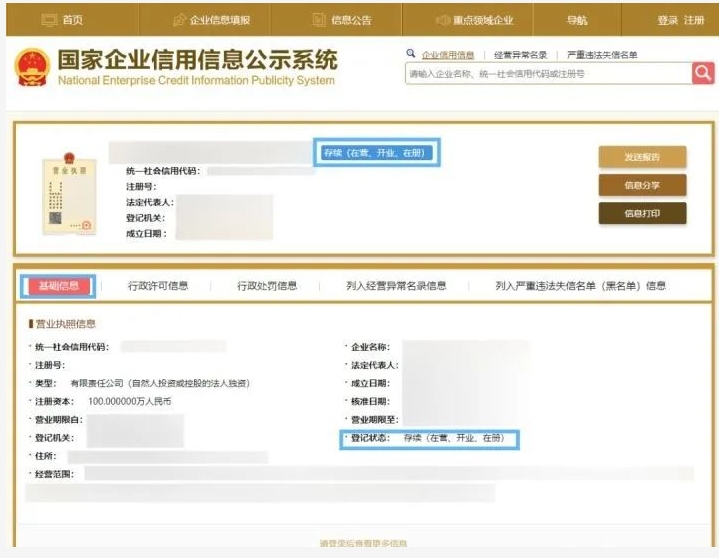Focus the enterprise name search input field
This screenshot has width=719, height=558.
click(x=548, y=73)
